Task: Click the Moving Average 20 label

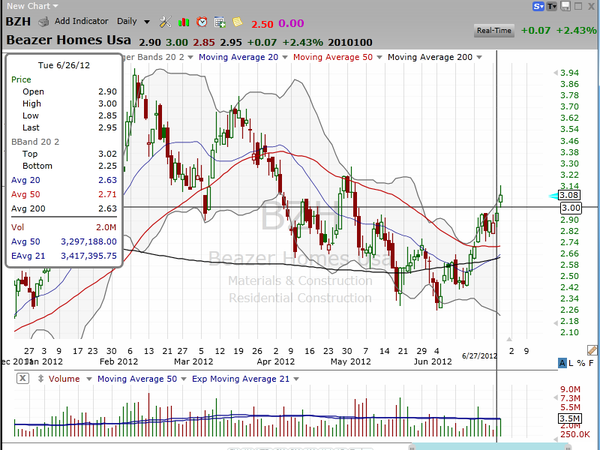Action: (238, 57)
